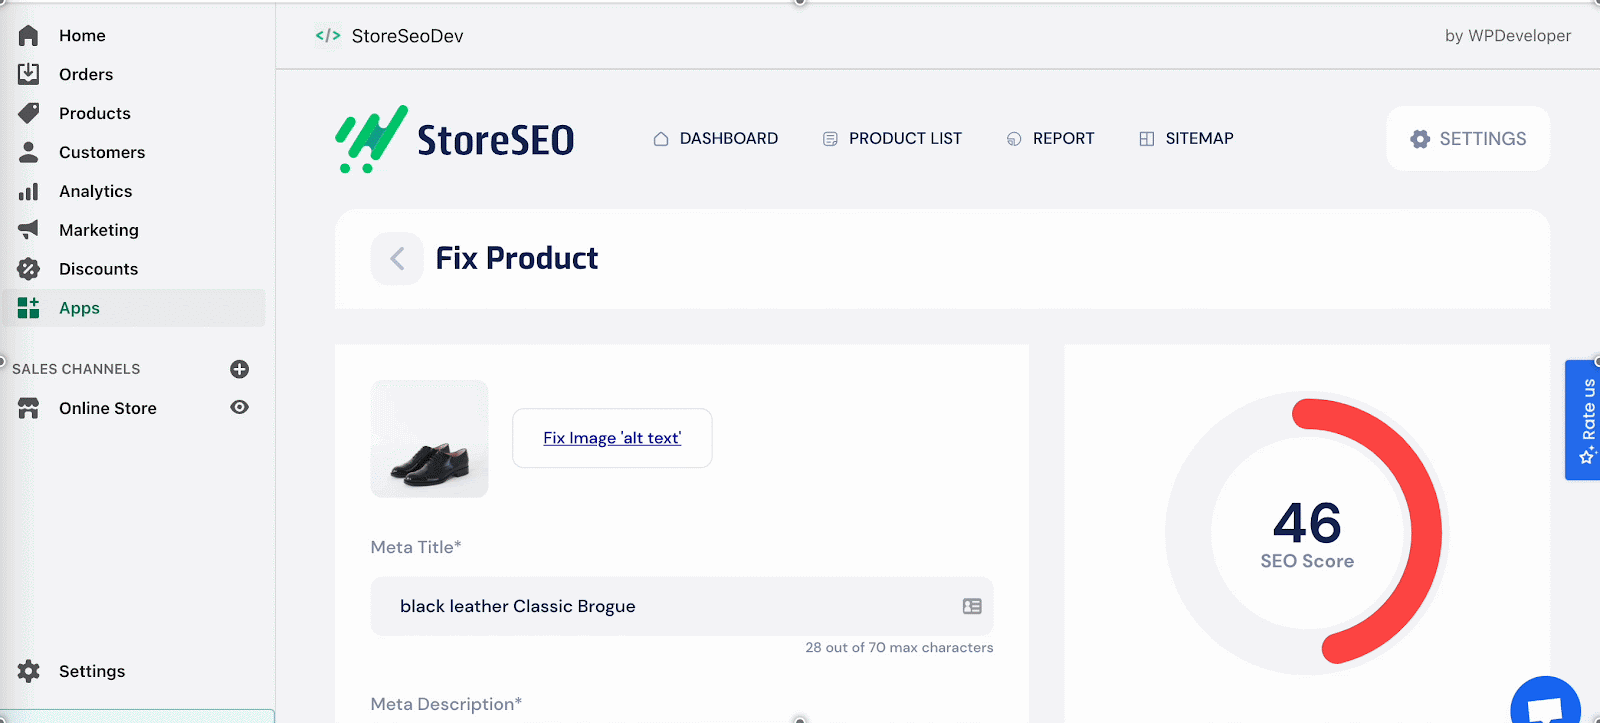1600x723 pixels.
Task: Click the StoreSeoDev app title
Action: (x=408, y=36)
